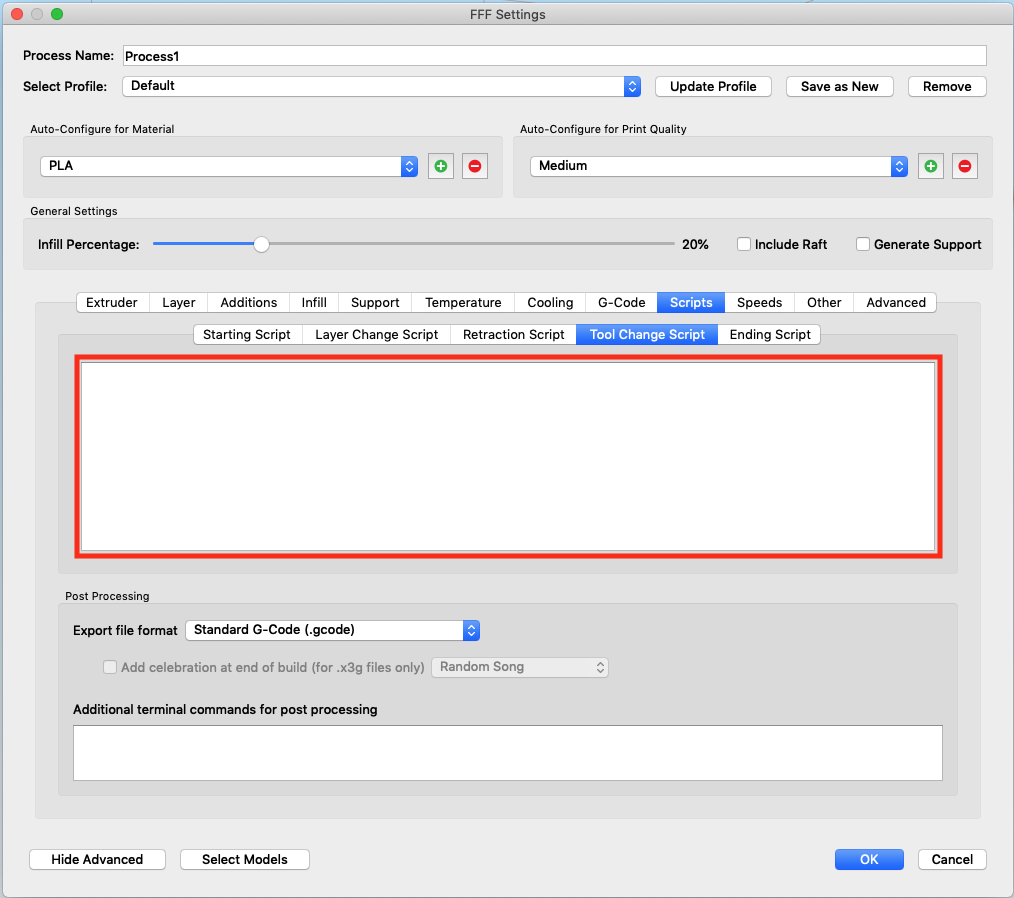Screen dimensions: 1014x898
Task: Open the Layer Change Script sub-tab
Action: tap(376, 334)
